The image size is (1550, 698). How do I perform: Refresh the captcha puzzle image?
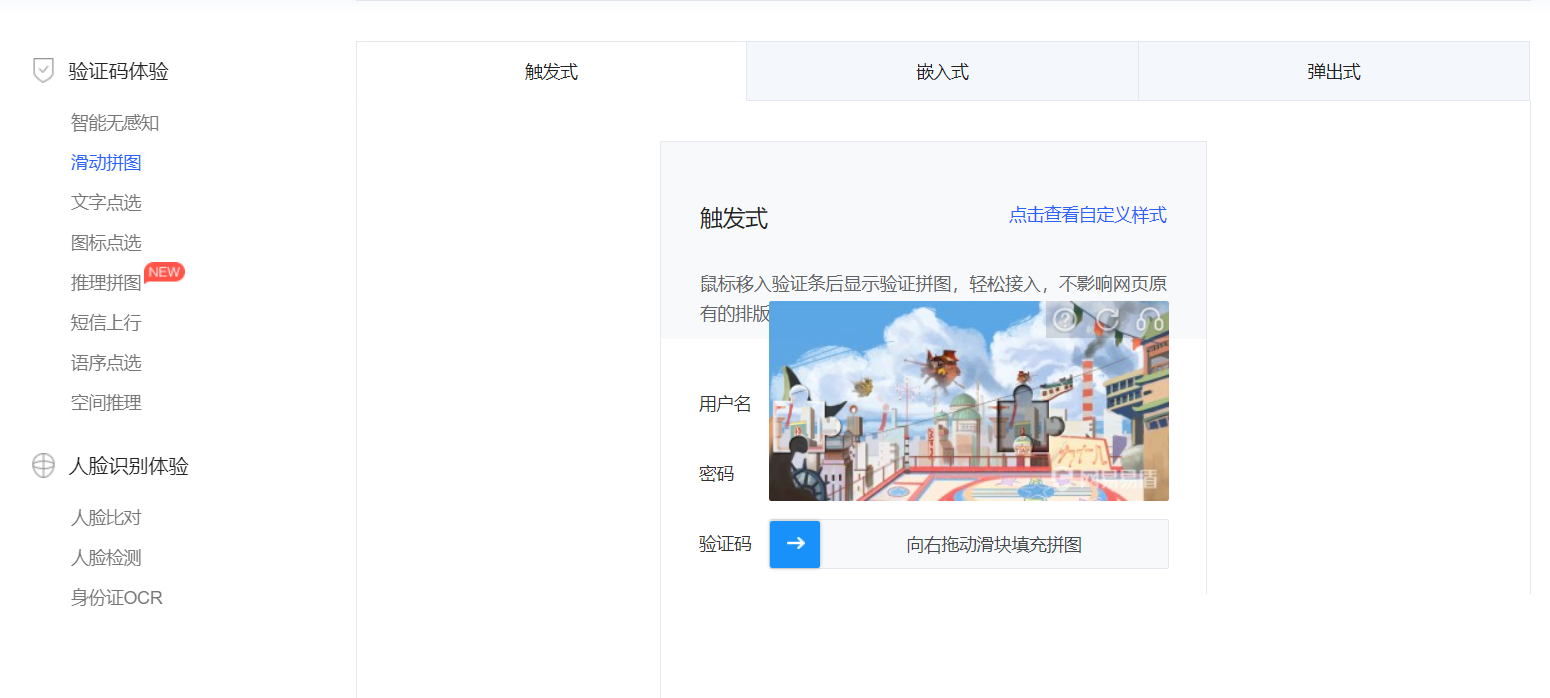(x=1106, y=319)
